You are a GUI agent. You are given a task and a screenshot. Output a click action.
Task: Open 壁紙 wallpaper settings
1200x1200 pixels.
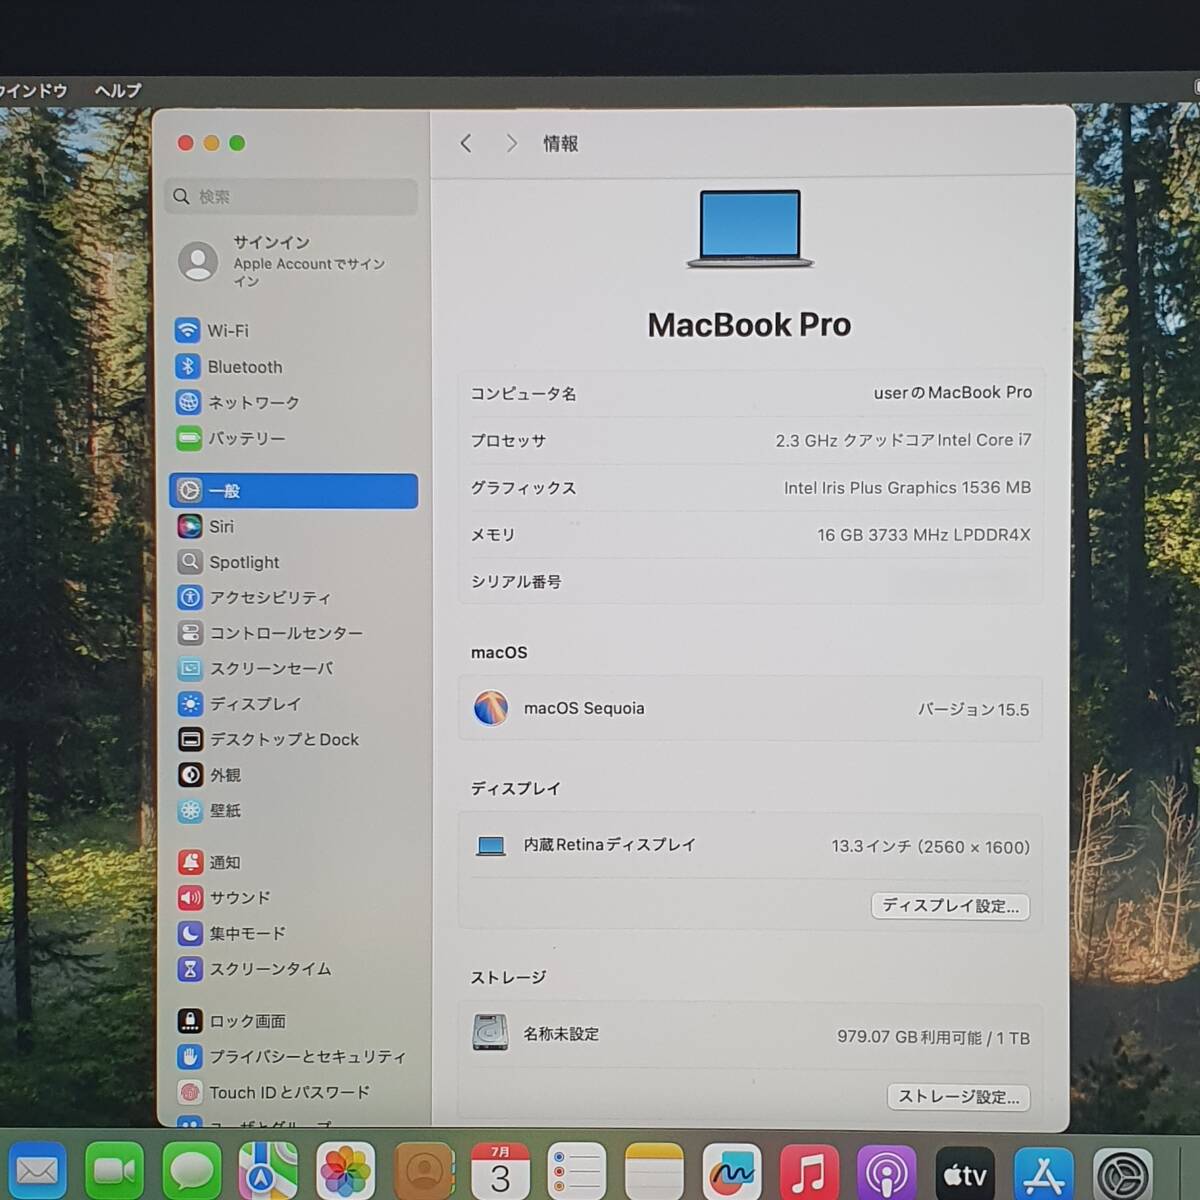coord(210,810)
